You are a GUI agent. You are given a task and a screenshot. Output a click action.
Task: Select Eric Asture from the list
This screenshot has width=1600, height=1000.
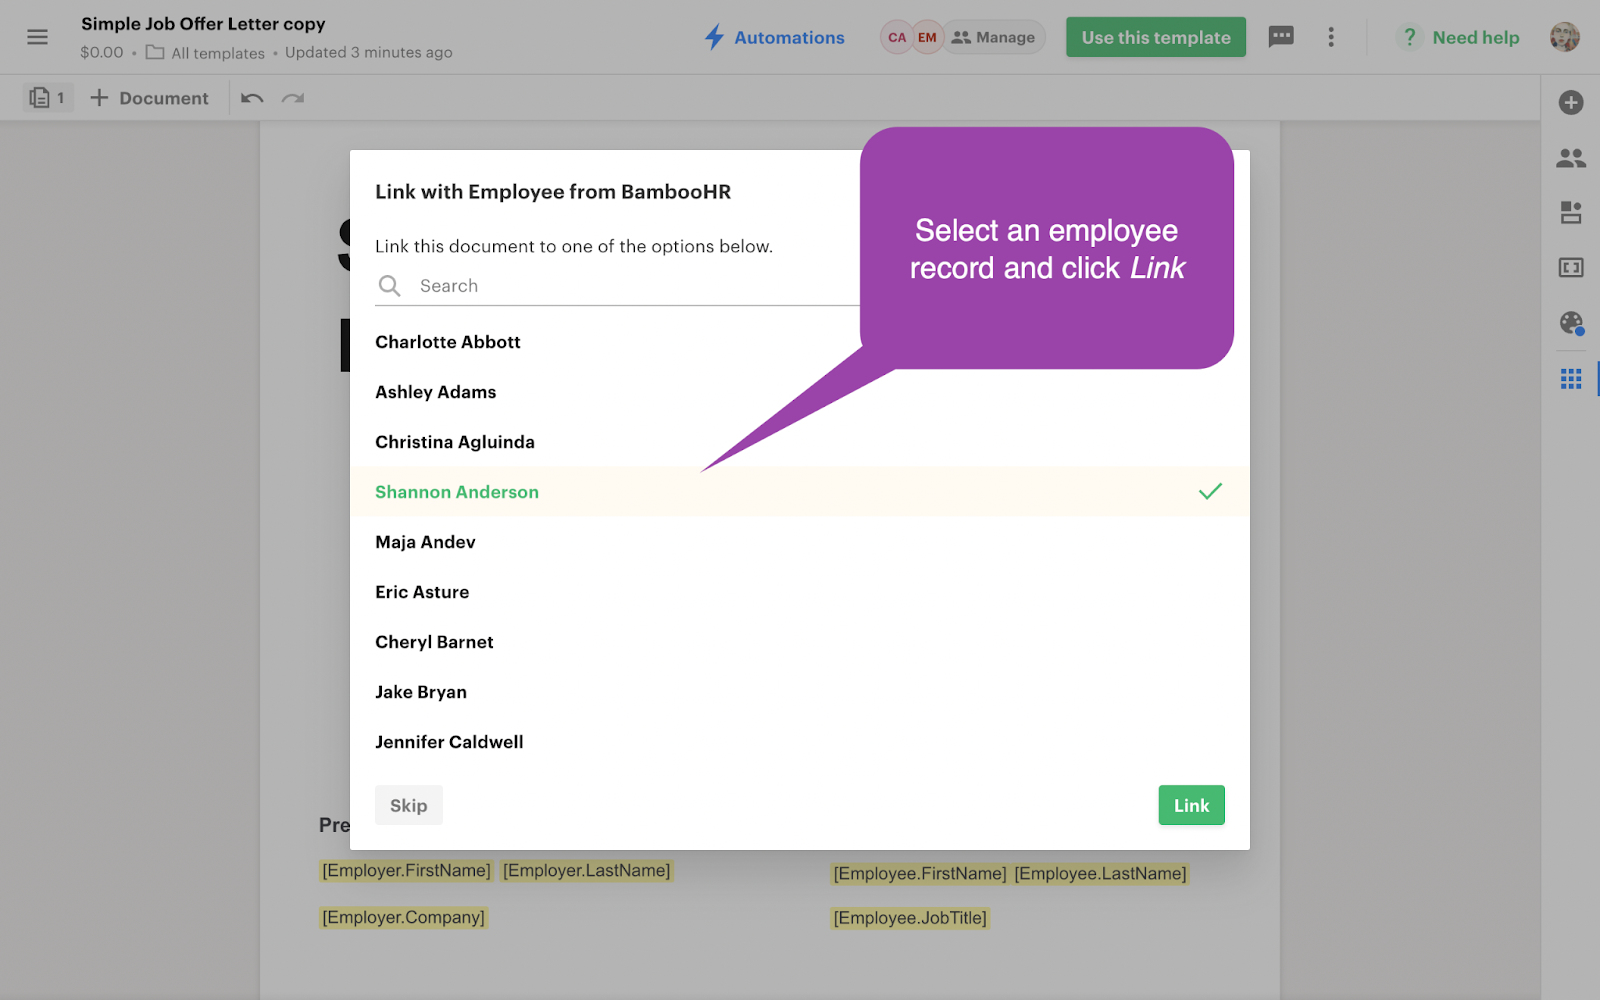tap(800, 592)
